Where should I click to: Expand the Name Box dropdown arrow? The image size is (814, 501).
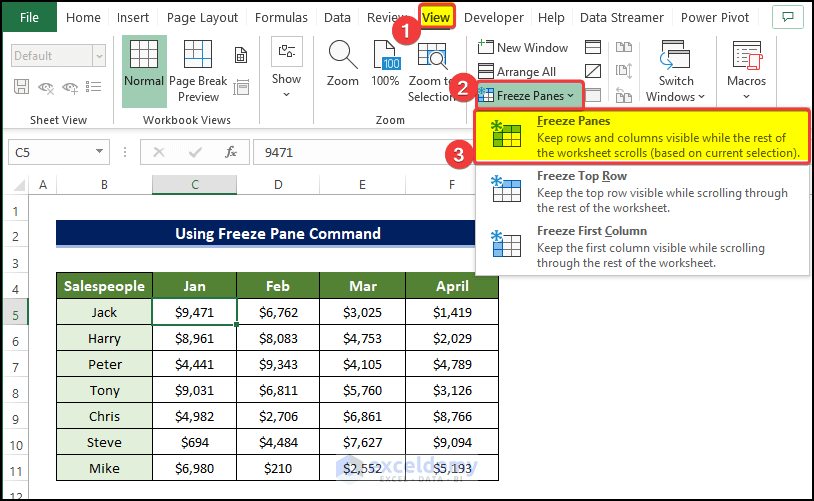99,152
